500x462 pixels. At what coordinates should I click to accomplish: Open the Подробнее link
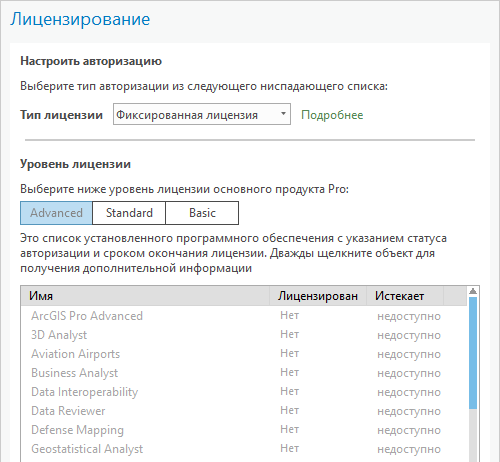(x=332, y=115)
